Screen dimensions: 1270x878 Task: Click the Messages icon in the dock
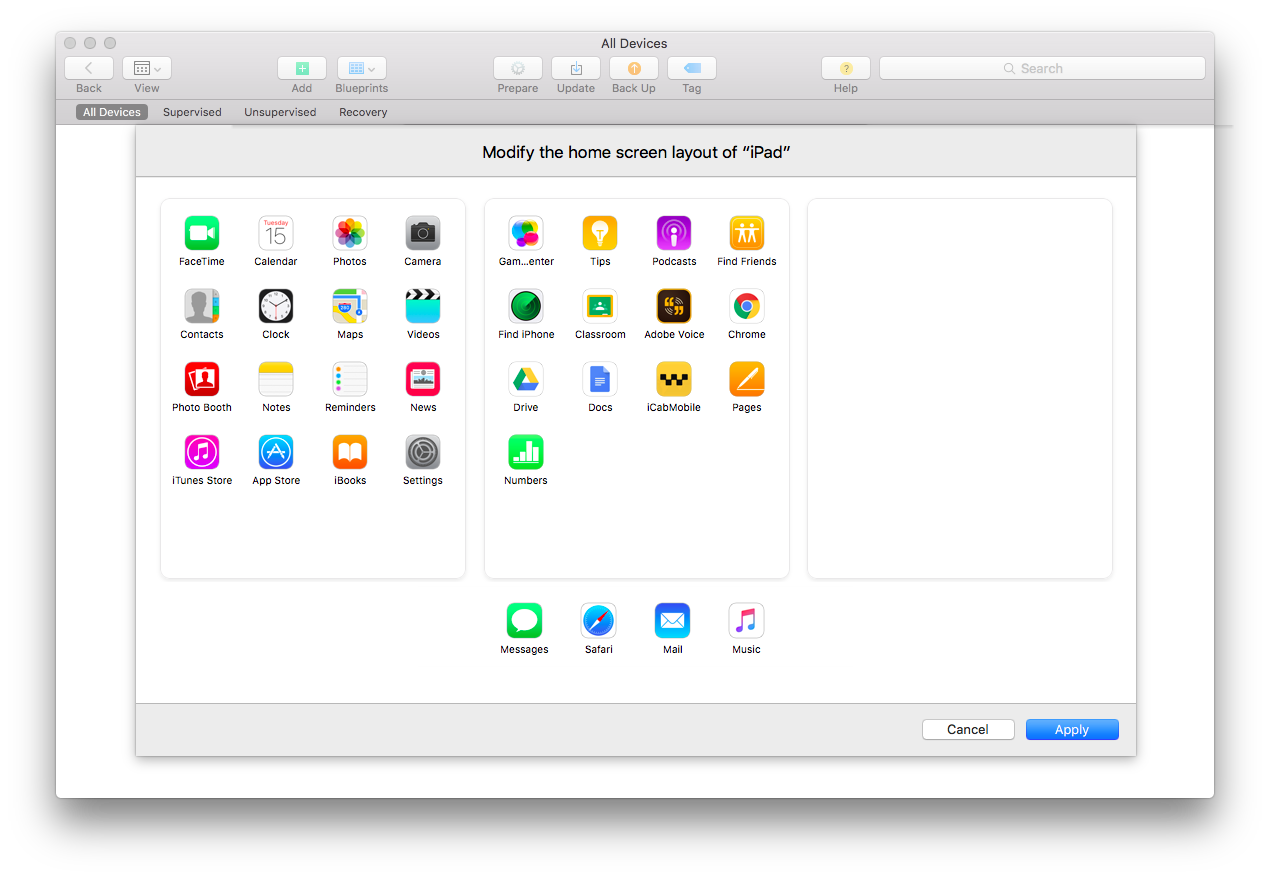(524, 621)
